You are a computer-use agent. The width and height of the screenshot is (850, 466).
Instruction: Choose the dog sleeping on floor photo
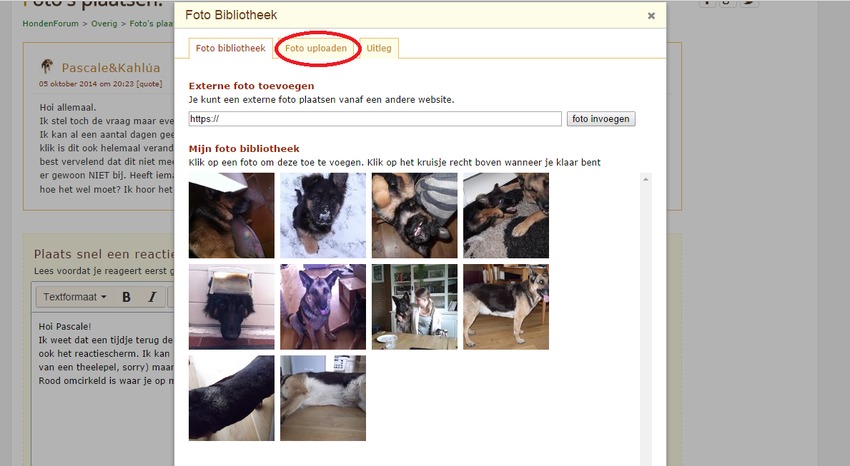point(323,398)
